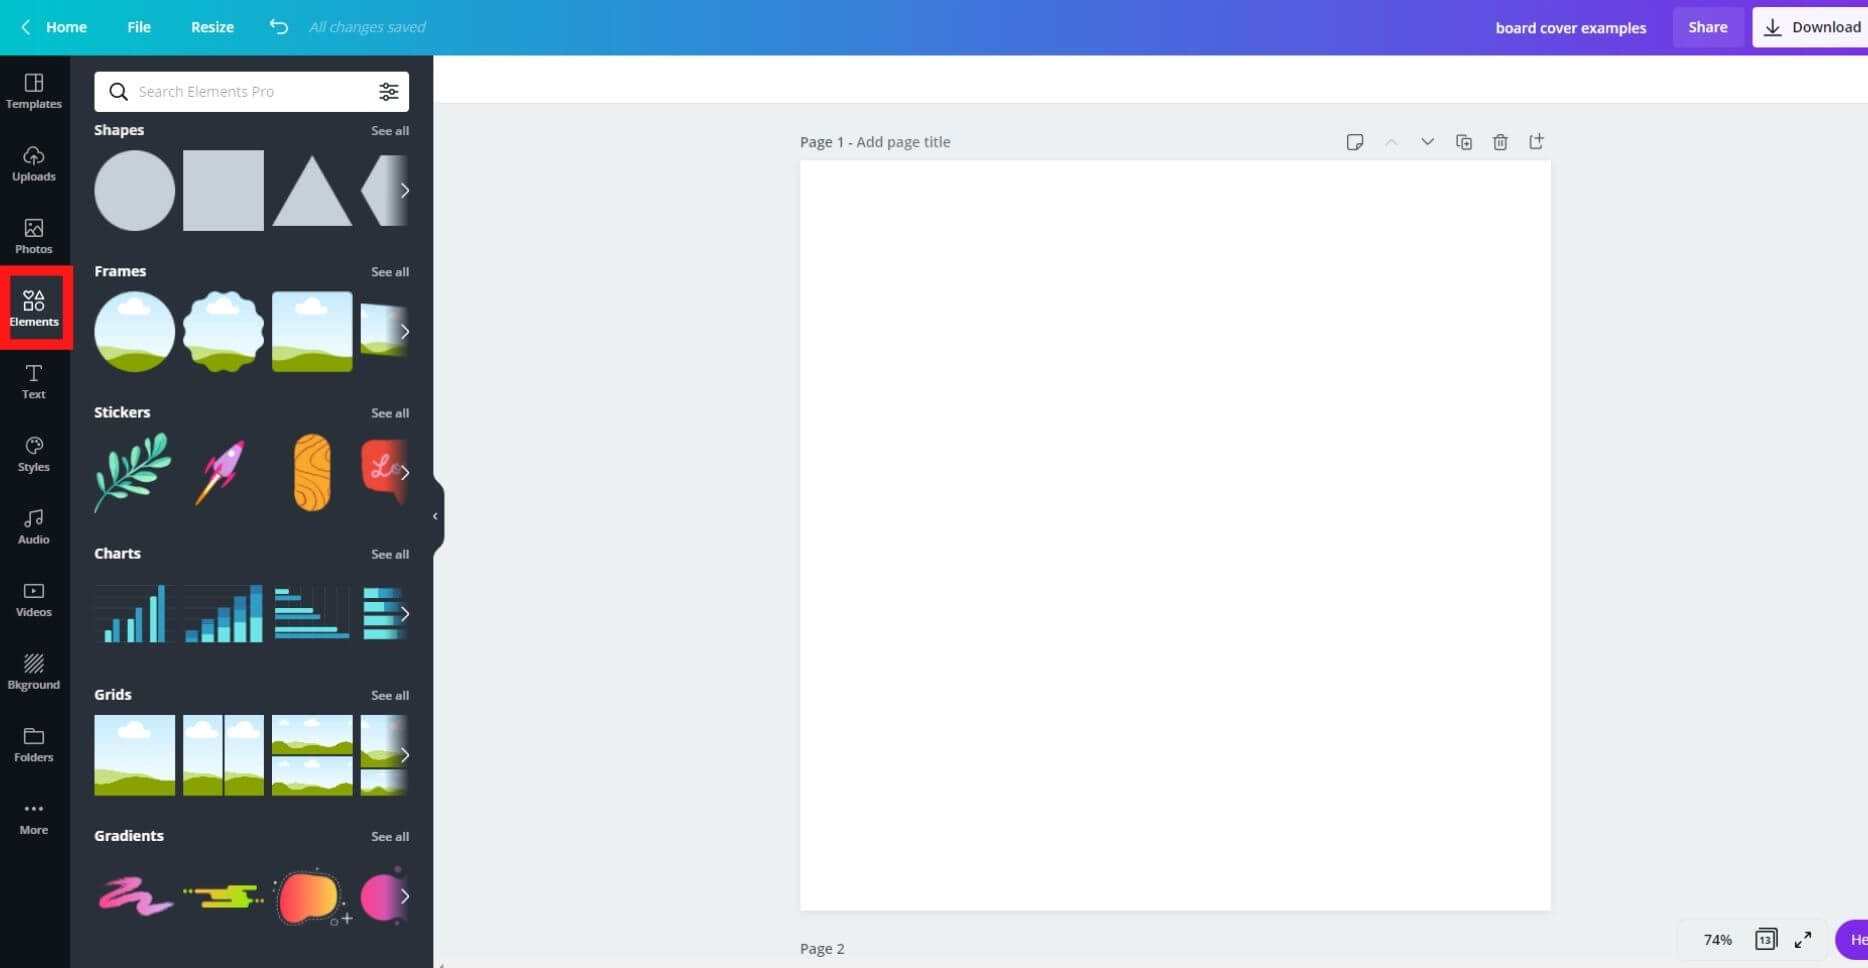Screen dimensions: 1868x968
Task: Click the undo arrow icon
Action: tap(279, 27)
